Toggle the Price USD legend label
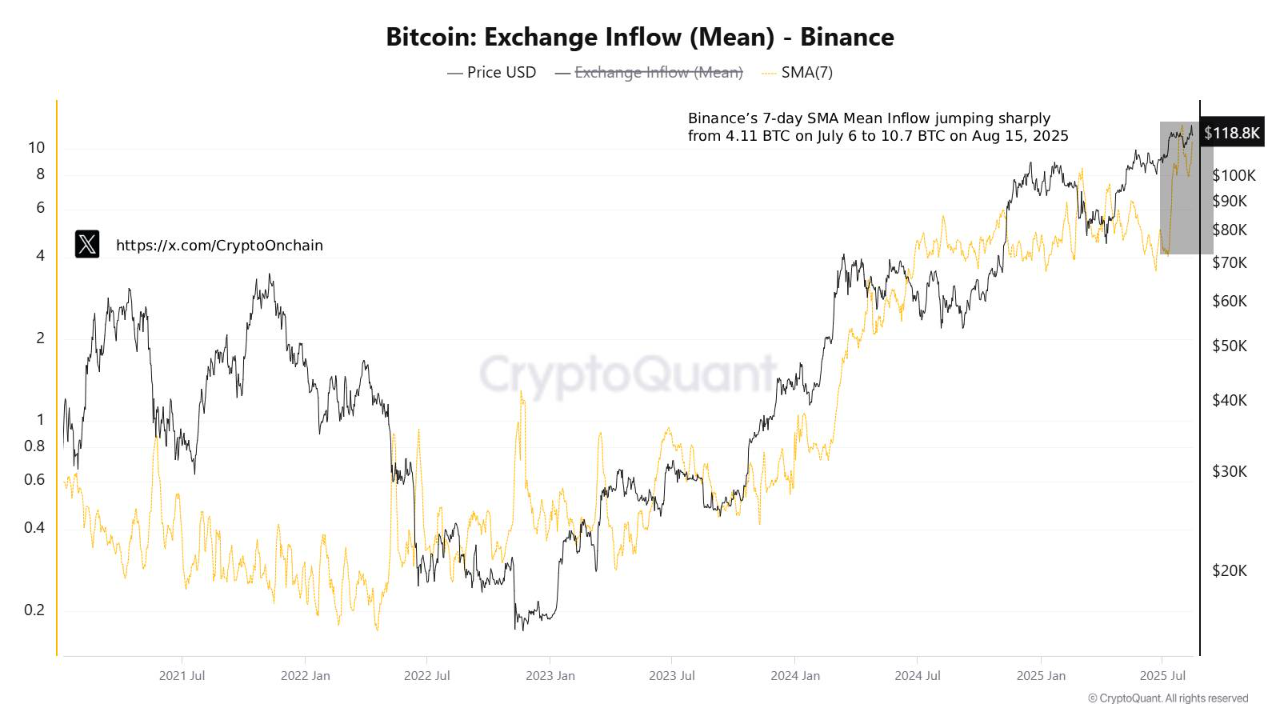 coord(501,72)
